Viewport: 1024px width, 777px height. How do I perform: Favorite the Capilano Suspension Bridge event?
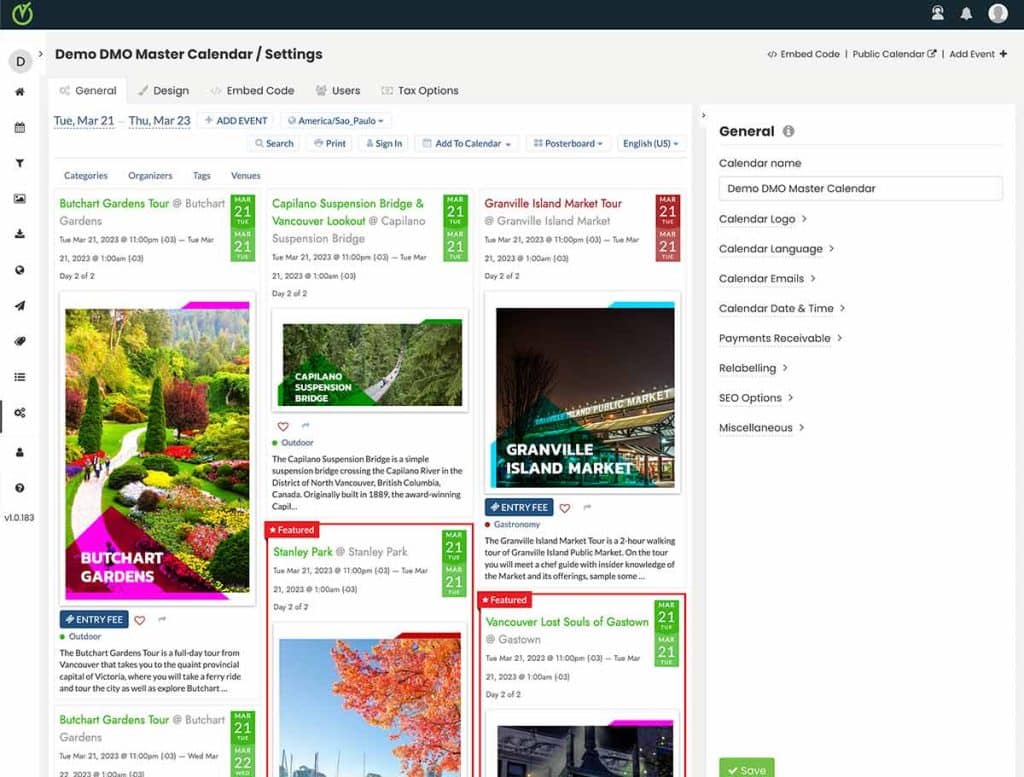pyautogui.click(x=283, y=426)
